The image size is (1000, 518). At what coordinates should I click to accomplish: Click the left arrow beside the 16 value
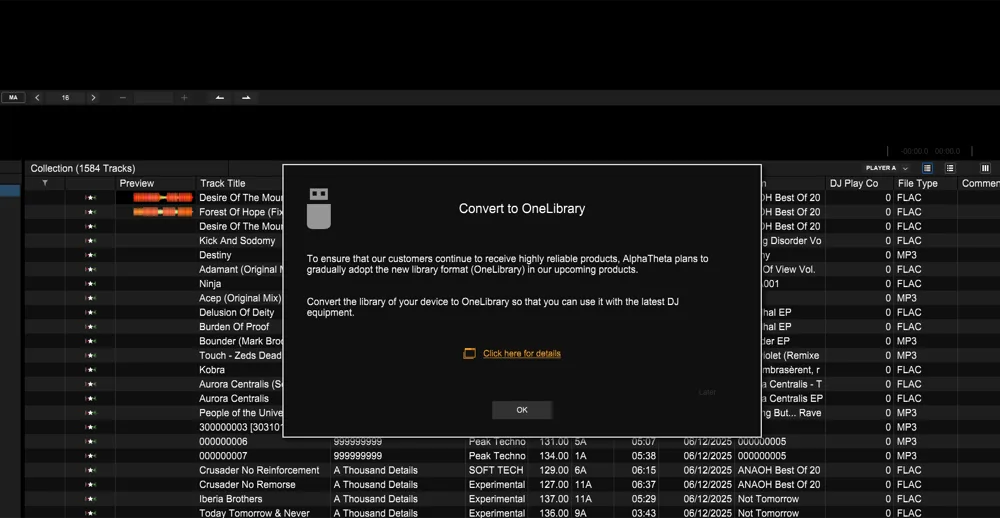tap(37, 98)
